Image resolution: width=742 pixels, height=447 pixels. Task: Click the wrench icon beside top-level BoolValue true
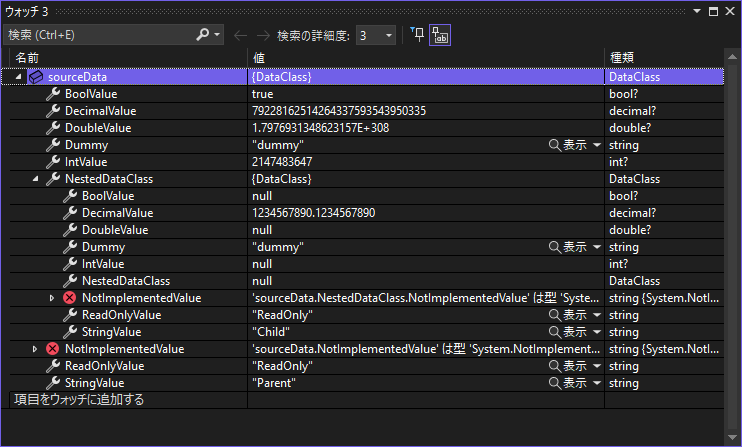tap(53, 94)
